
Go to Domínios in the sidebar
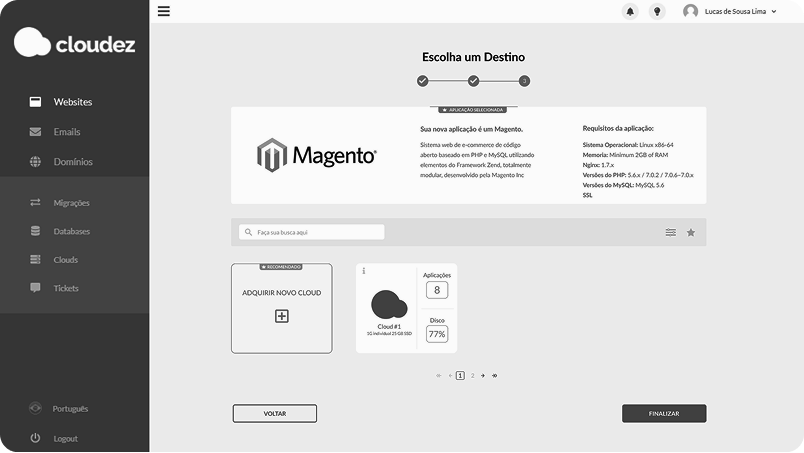[73, 162]
